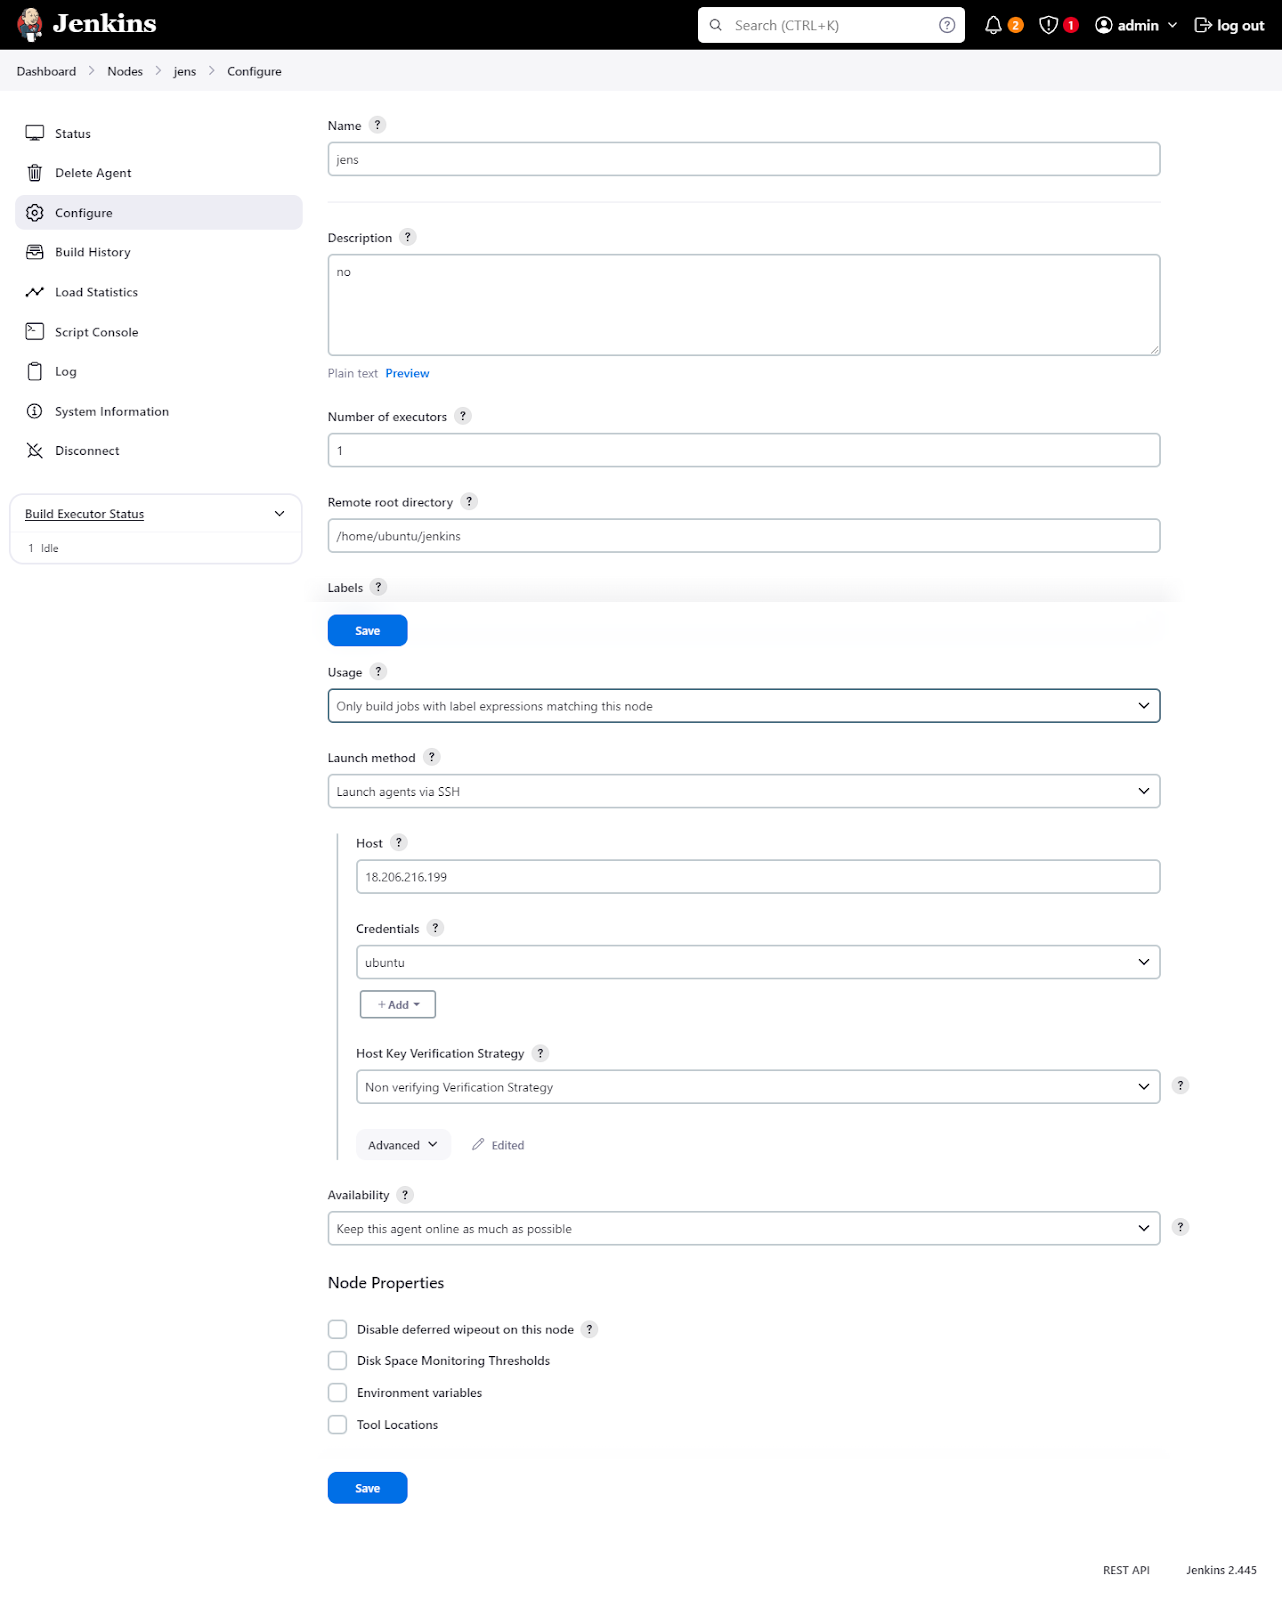Click the Preview link under Description

pos(407,373)
